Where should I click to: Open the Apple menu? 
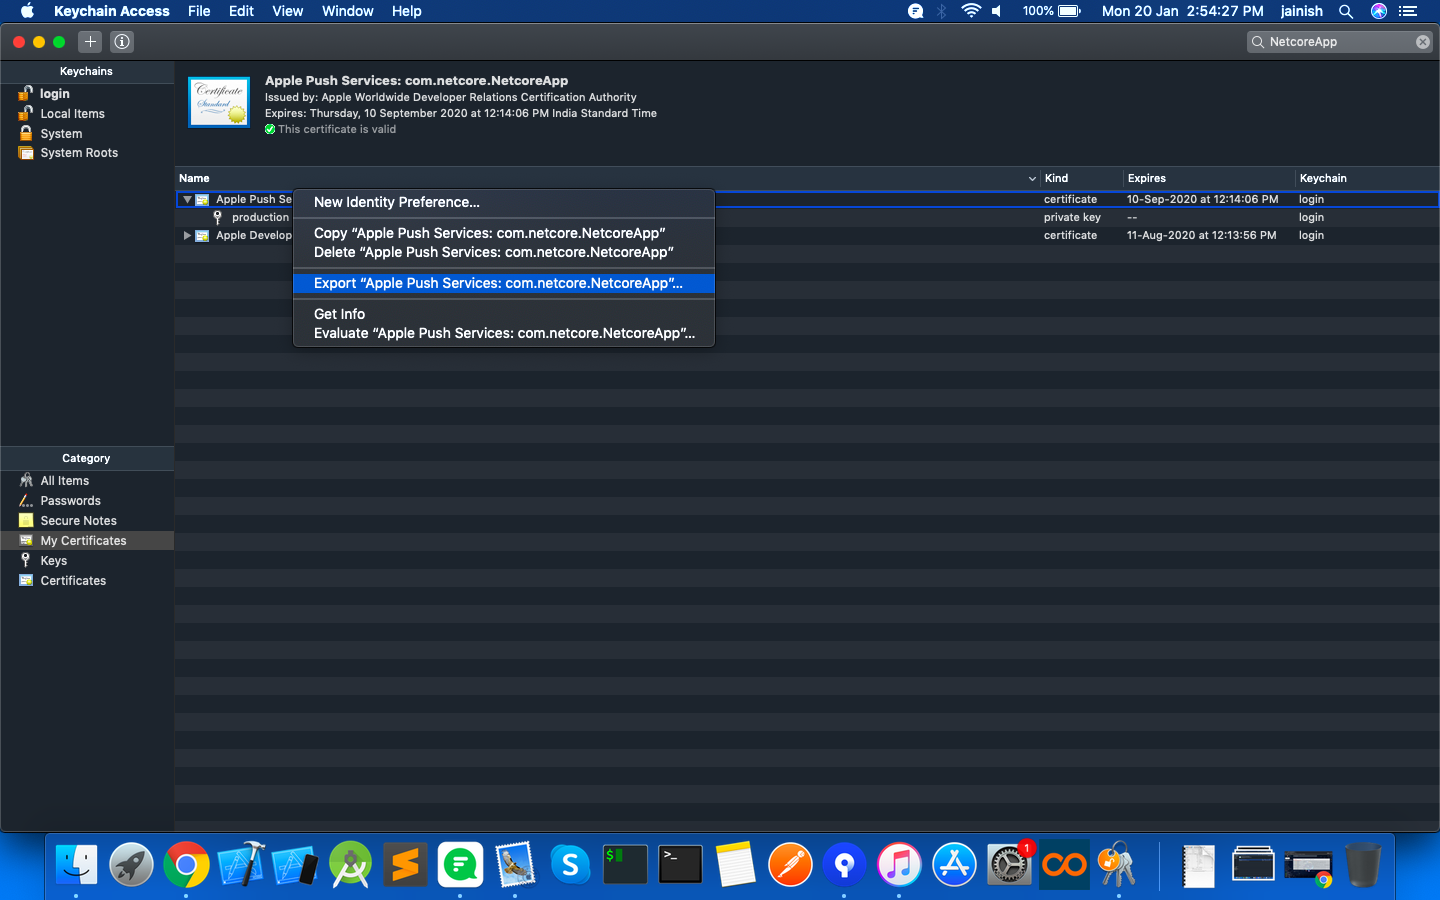(x=27, y=11)
